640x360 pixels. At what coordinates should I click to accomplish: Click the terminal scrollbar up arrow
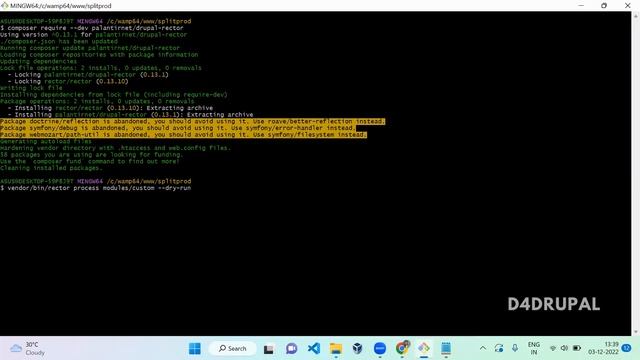(x=636, y=16)
